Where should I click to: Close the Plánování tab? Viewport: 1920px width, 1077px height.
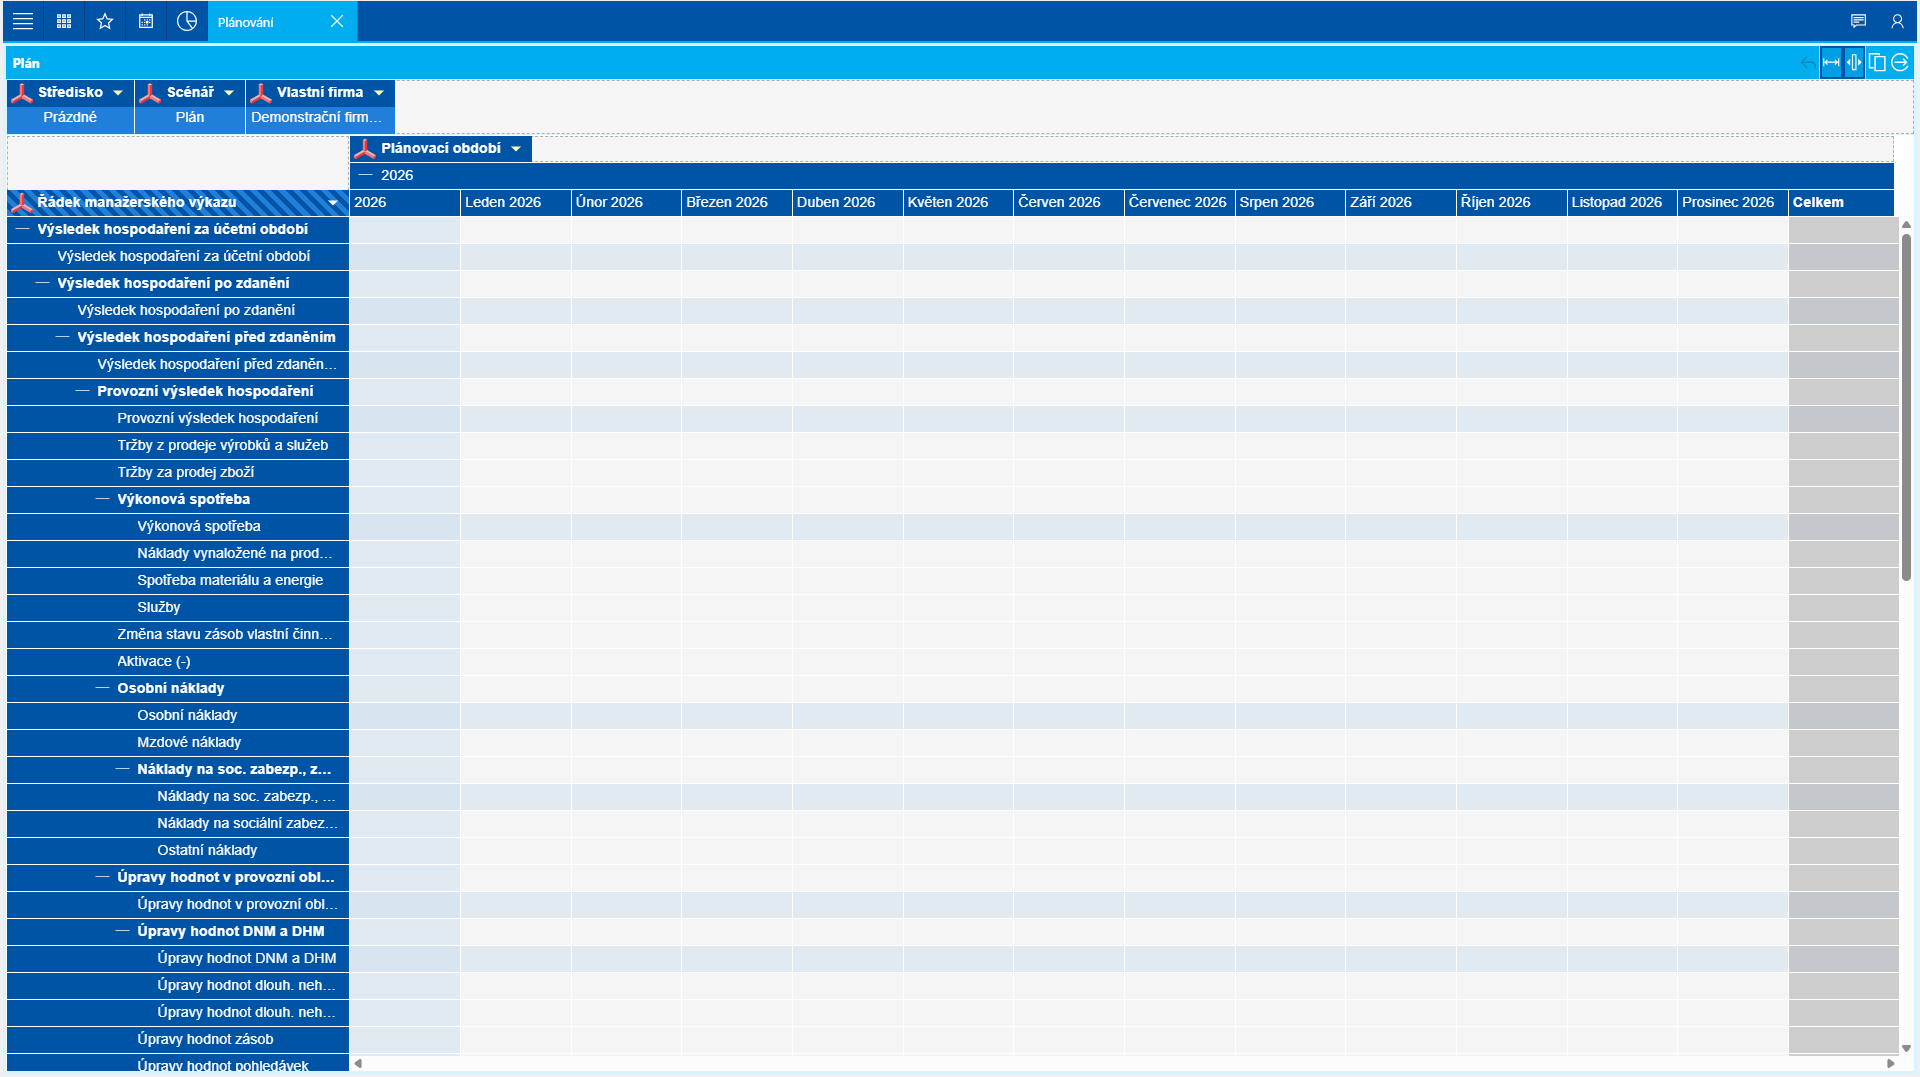point(337,21)
